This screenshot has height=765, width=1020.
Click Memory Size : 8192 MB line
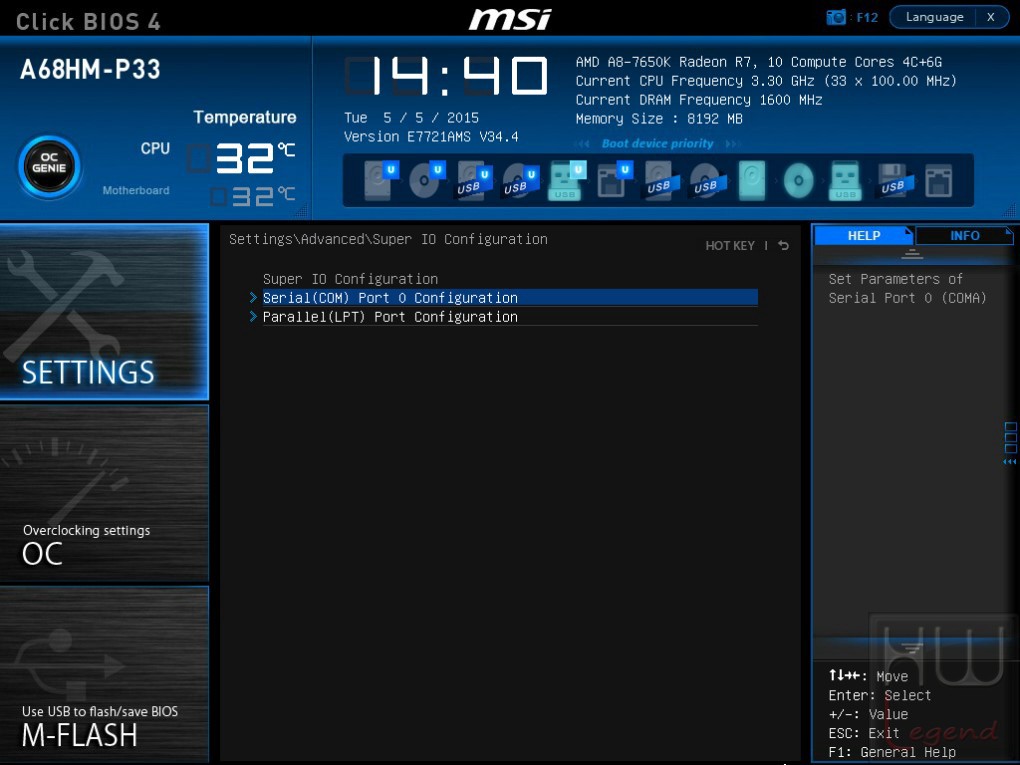coord(659,118)
